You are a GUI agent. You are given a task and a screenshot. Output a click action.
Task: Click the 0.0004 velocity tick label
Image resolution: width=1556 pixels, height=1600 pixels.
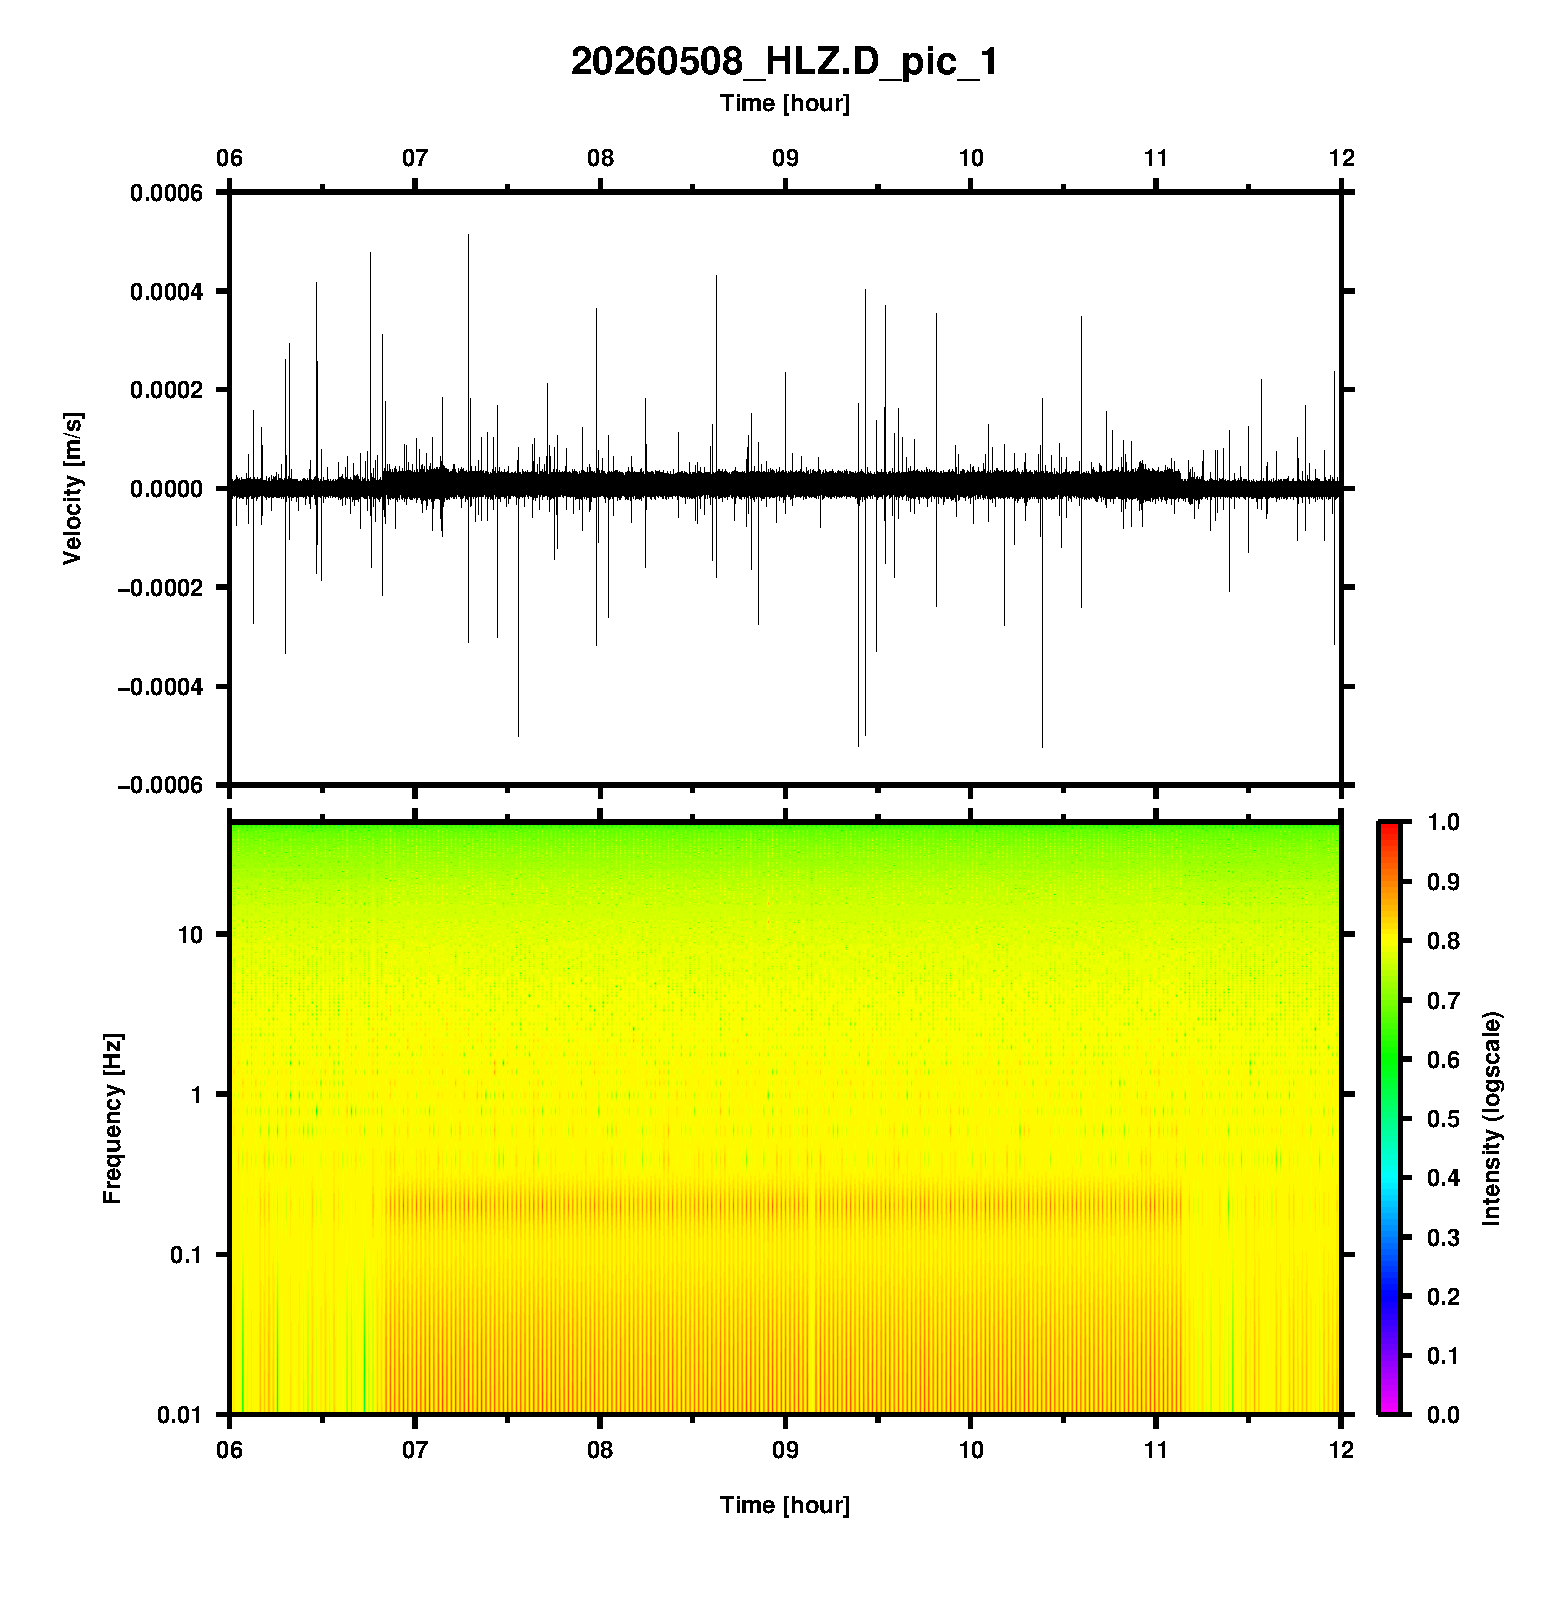click(x=166, y=291)
